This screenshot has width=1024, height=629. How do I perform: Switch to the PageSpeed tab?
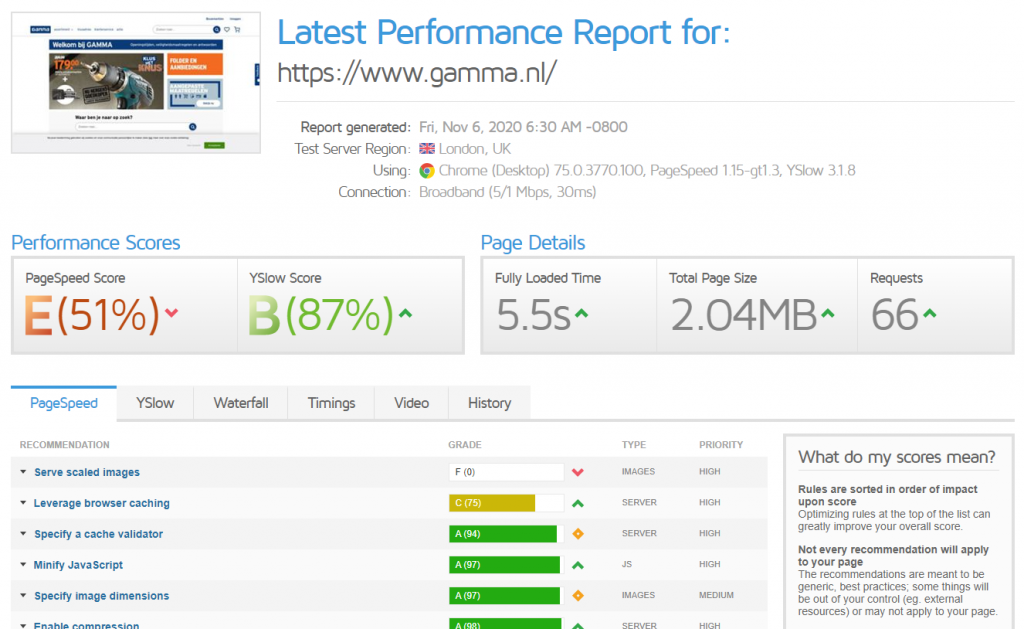click(64, 403)
